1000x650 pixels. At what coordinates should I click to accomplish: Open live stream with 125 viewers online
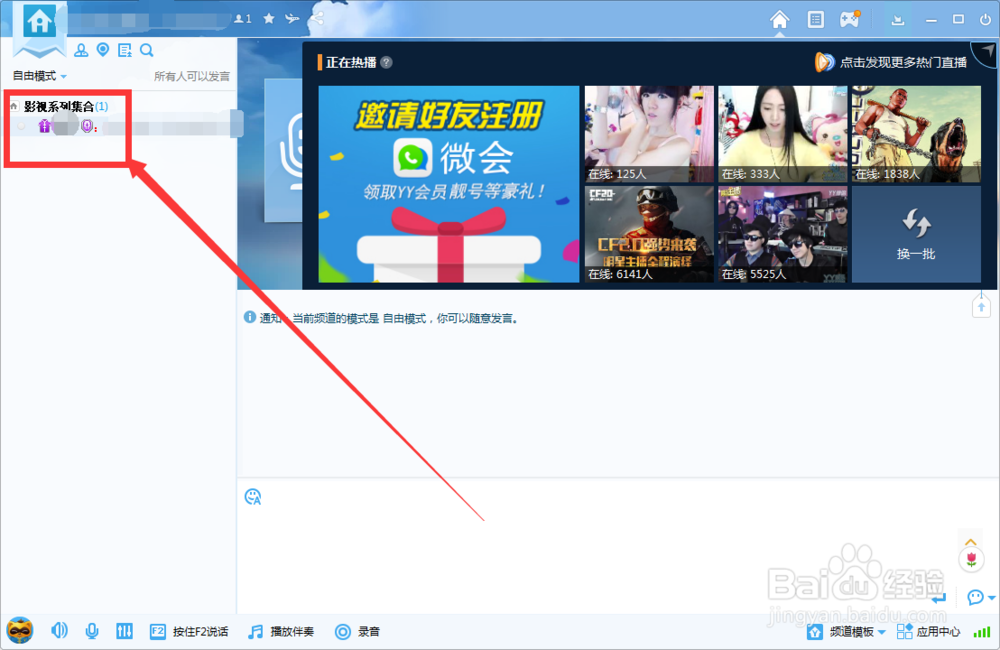(x=649, y=134)
